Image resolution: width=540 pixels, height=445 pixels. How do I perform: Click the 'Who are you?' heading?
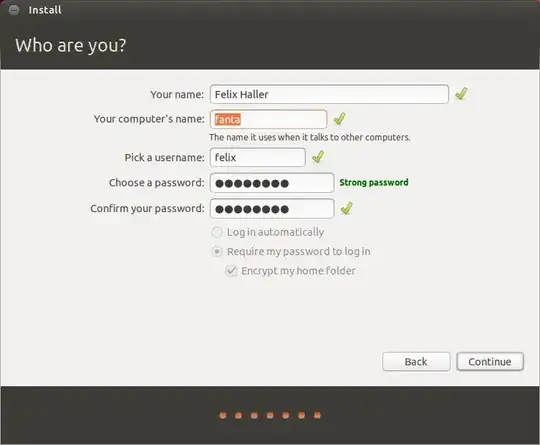coord(71,45)
